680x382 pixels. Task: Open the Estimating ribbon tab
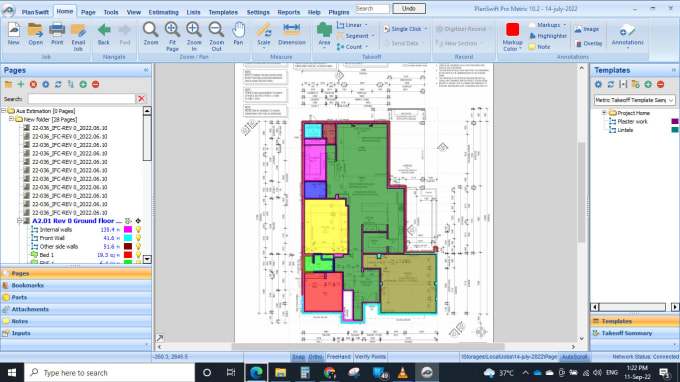163,12
